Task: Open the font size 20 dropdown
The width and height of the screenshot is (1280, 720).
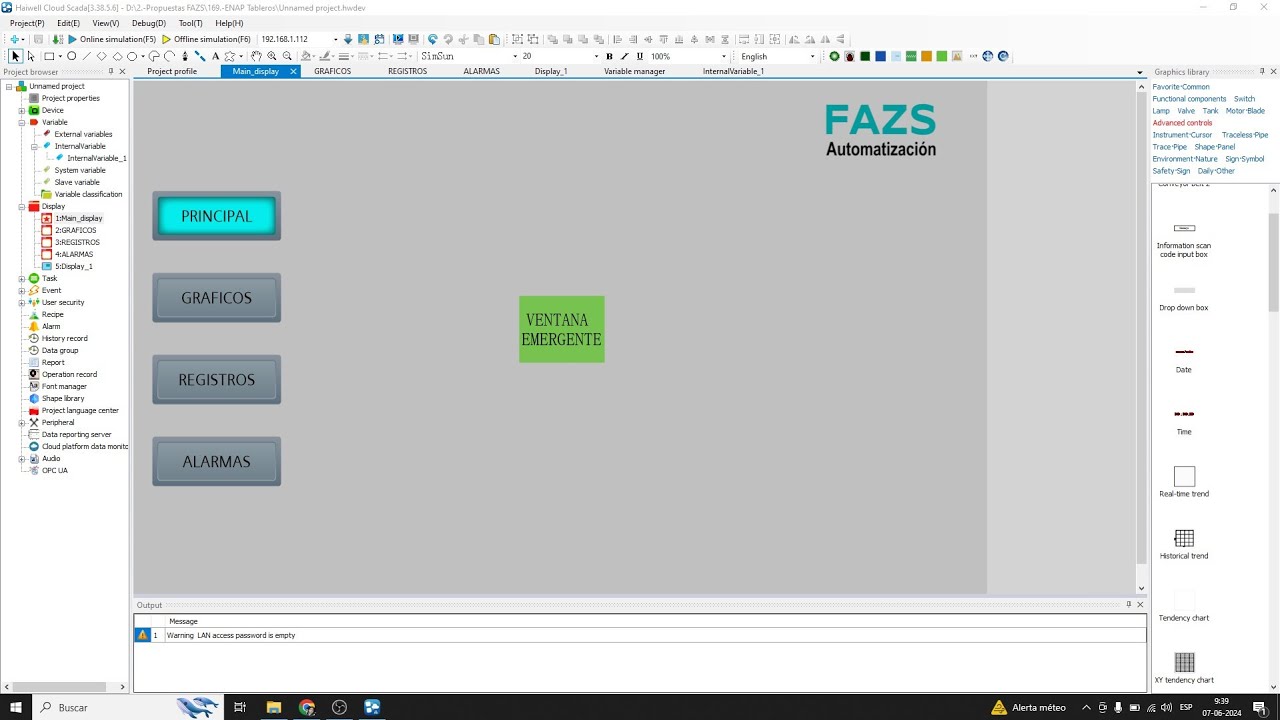Action: [595, 56]
